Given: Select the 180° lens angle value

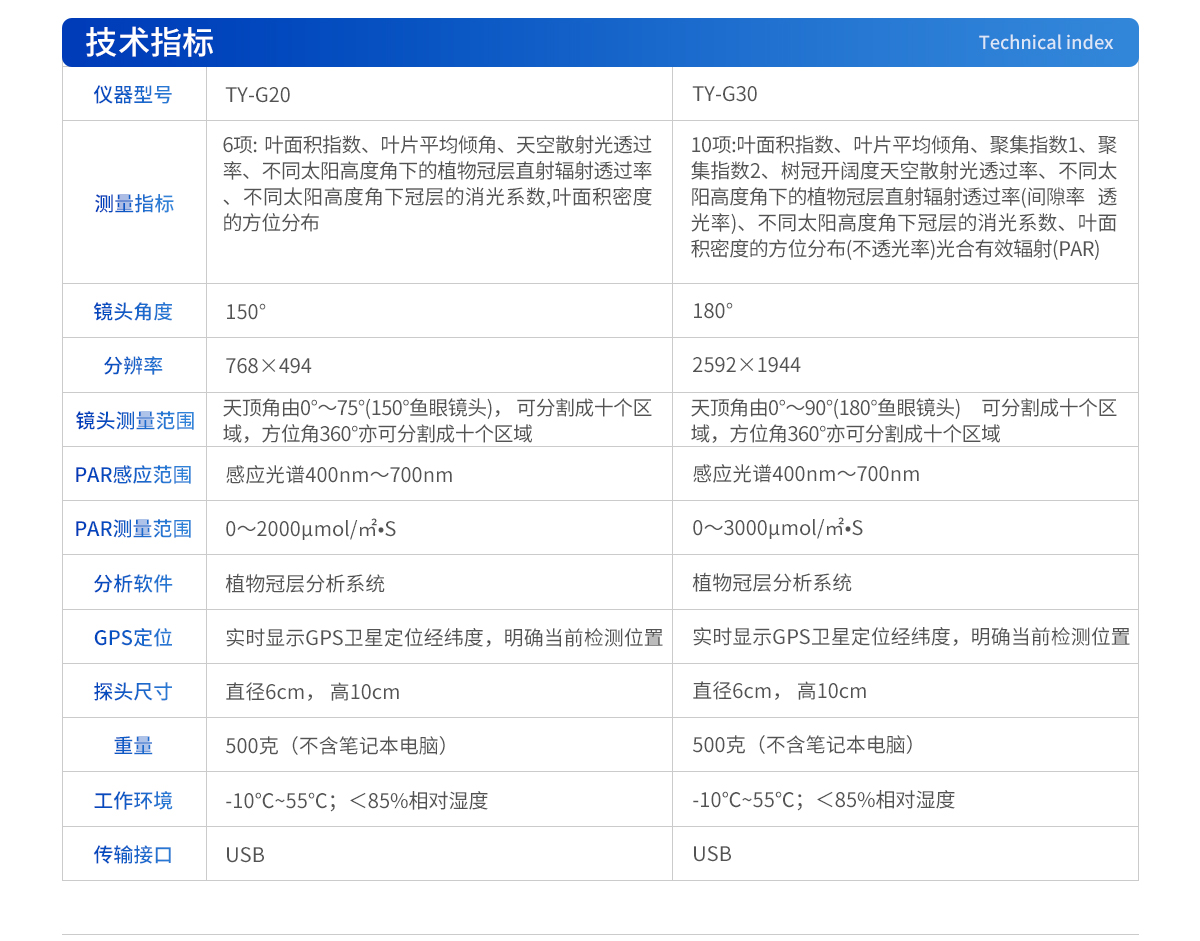Looking at the screenshot, I should [712, 312].
